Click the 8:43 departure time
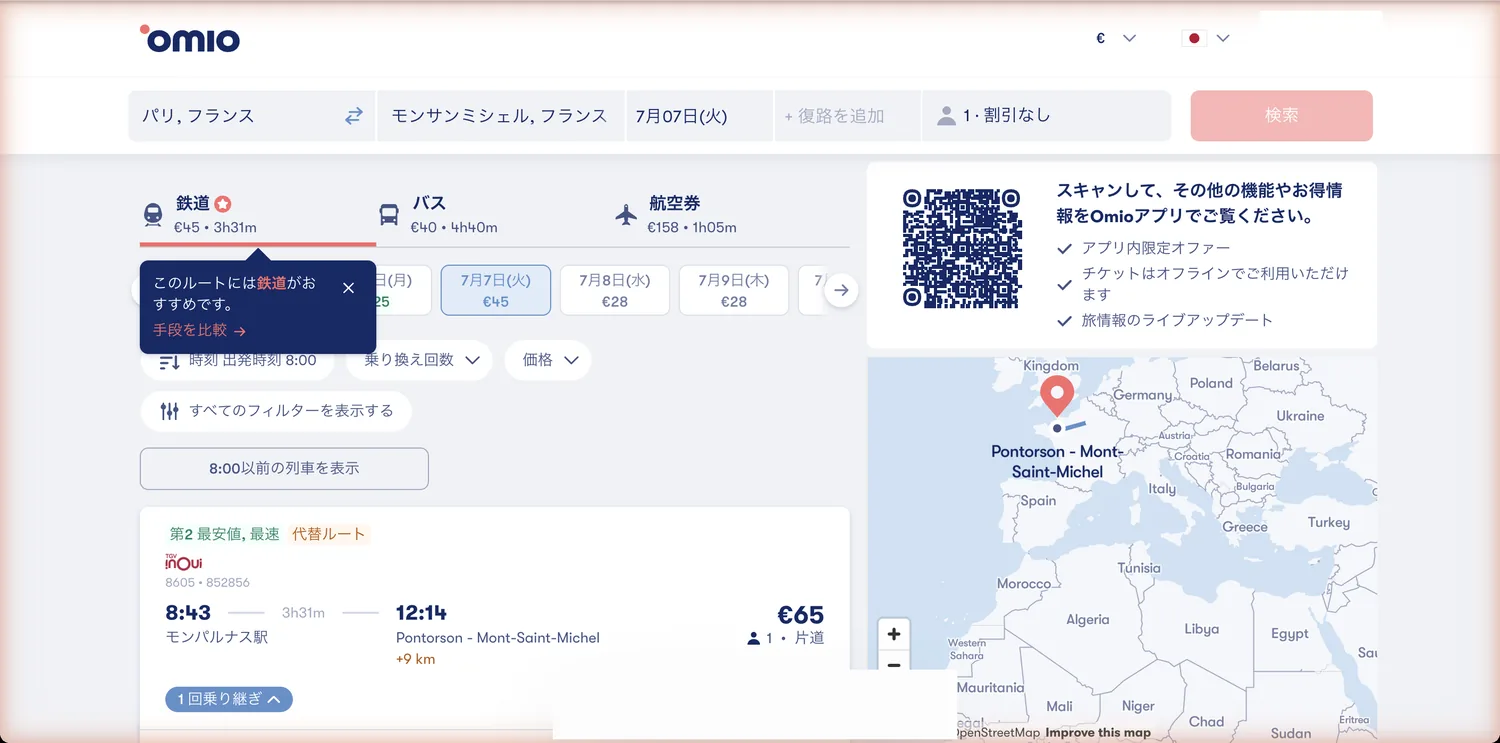 click(188, 612)
